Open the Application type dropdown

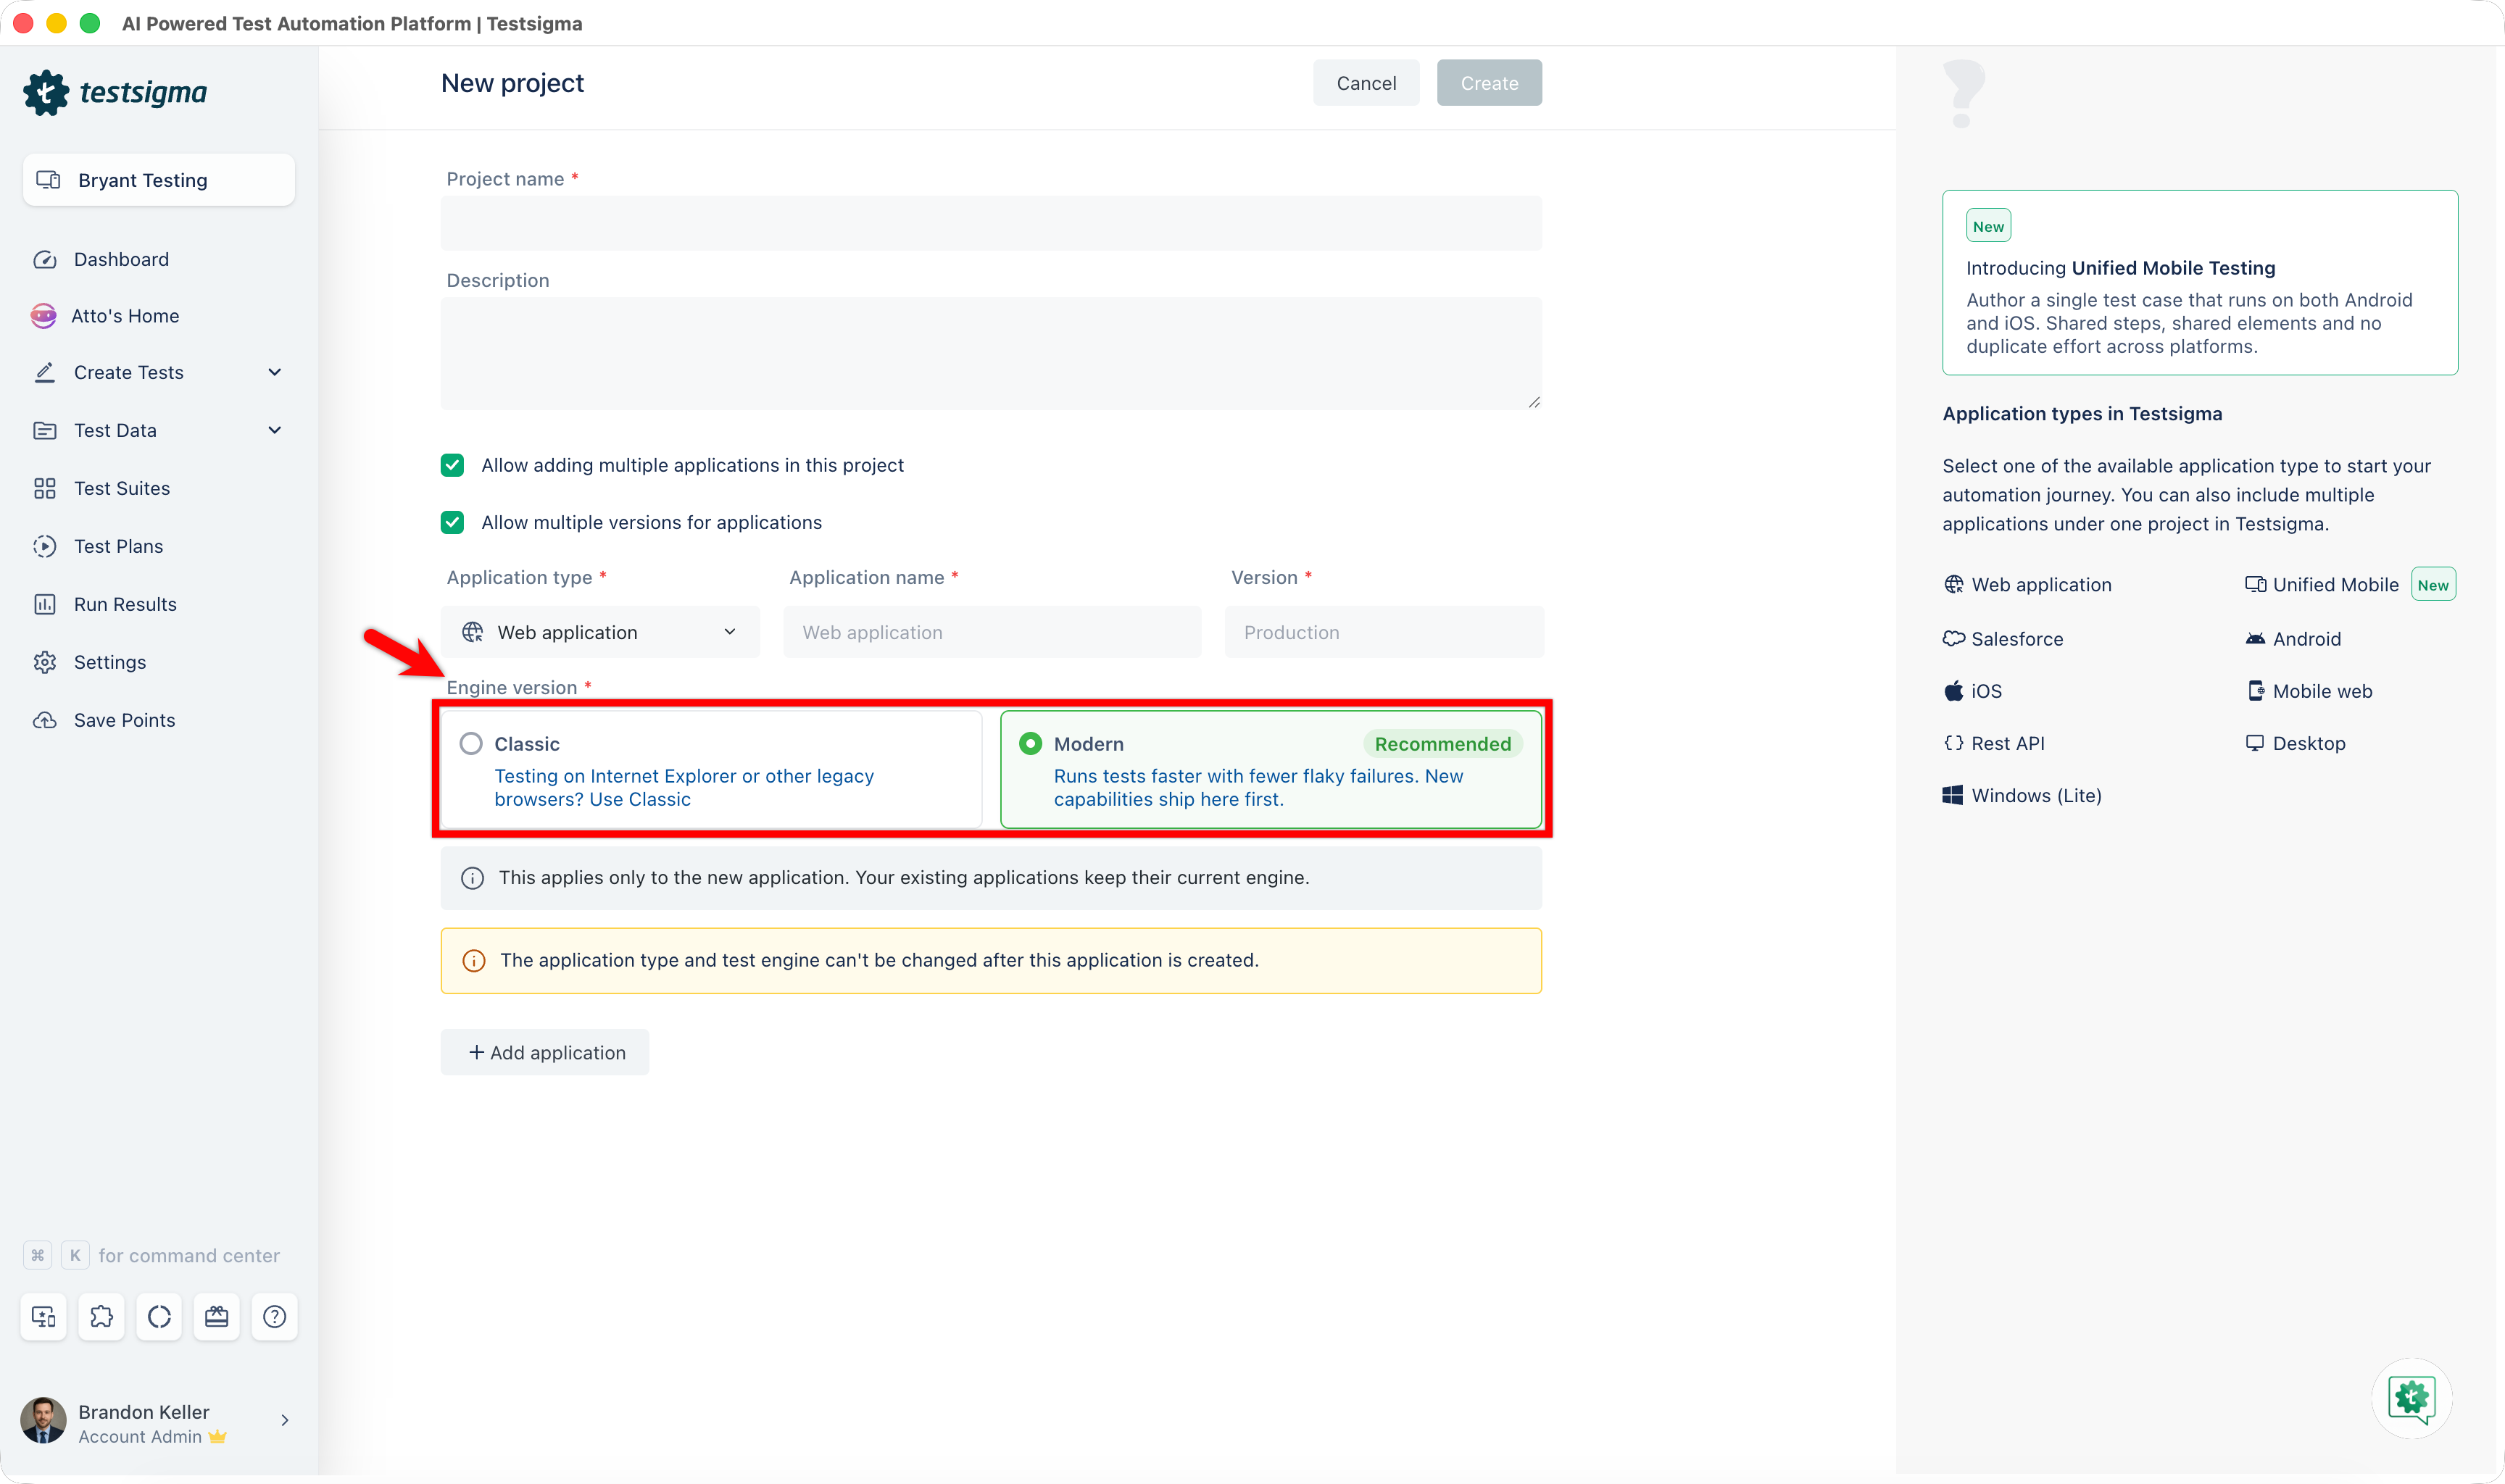[600, 632]
